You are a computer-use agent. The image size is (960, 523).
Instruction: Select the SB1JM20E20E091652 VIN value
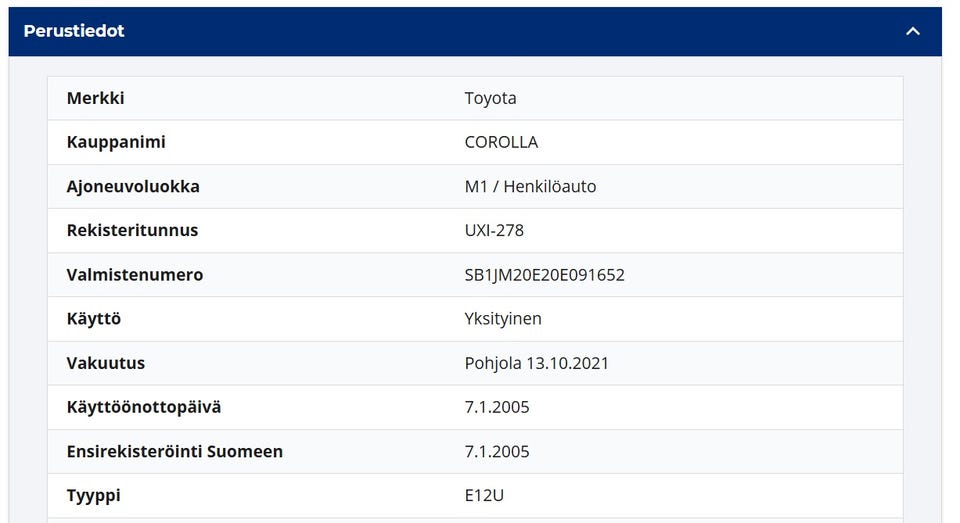pos(545,274)
